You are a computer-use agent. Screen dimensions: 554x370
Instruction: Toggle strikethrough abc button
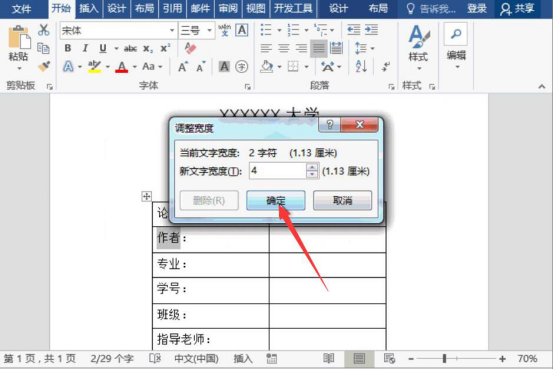pyautogui.click(x=130, y=48)
